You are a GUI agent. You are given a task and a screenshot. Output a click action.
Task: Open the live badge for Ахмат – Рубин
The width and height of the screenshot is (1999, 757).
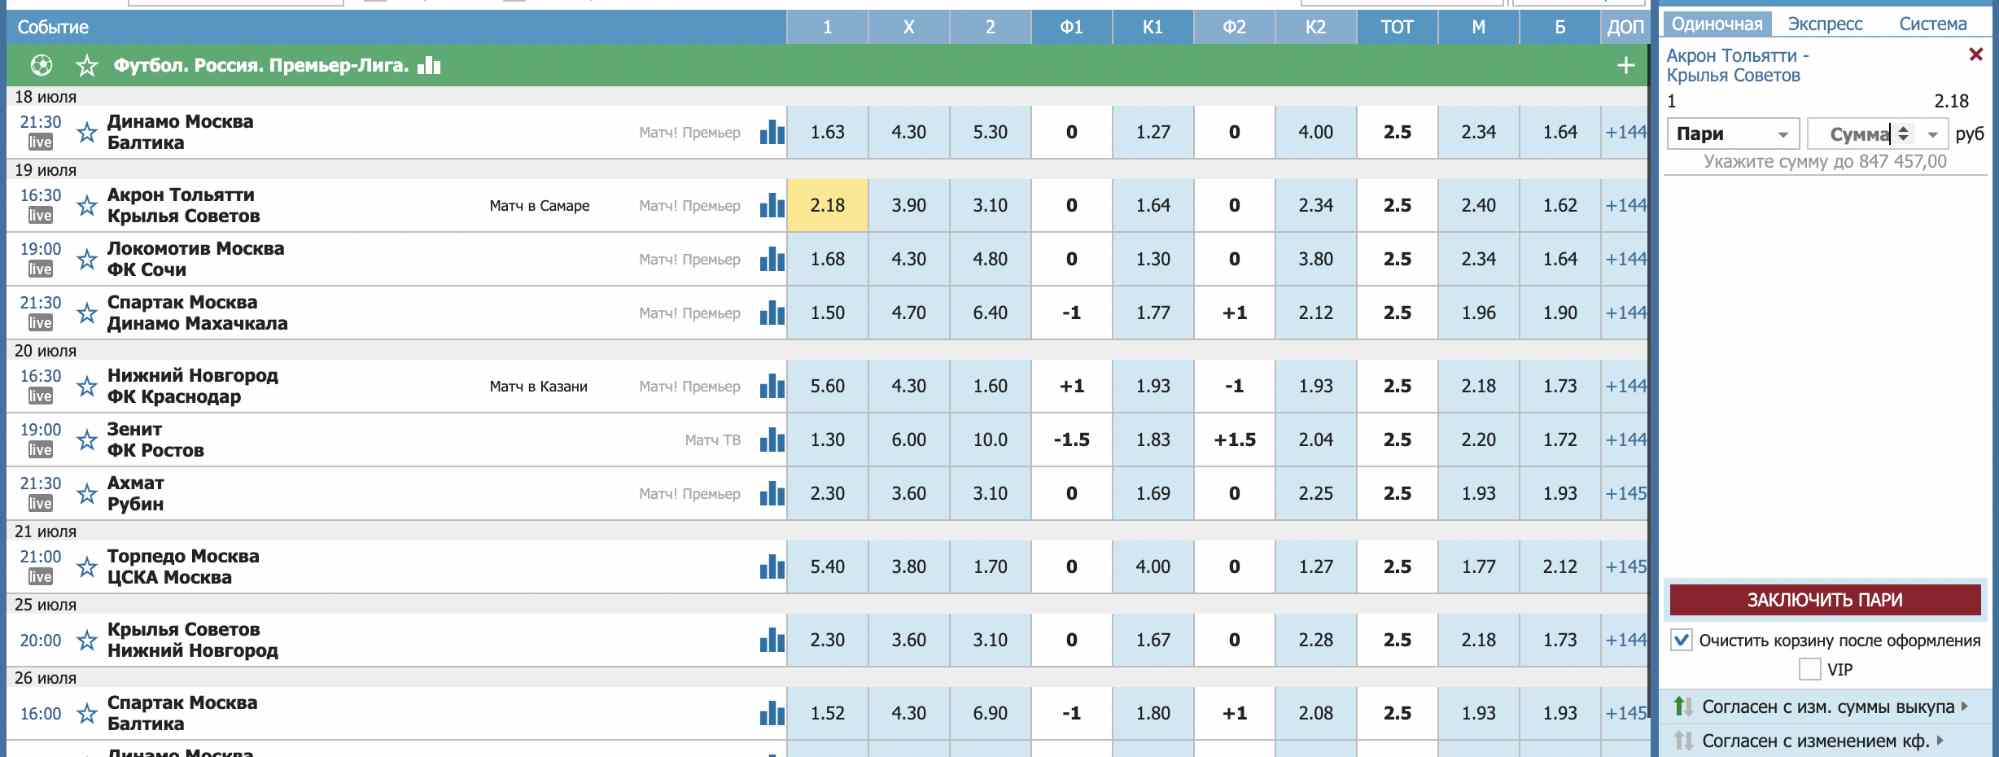tap(40, 504)
